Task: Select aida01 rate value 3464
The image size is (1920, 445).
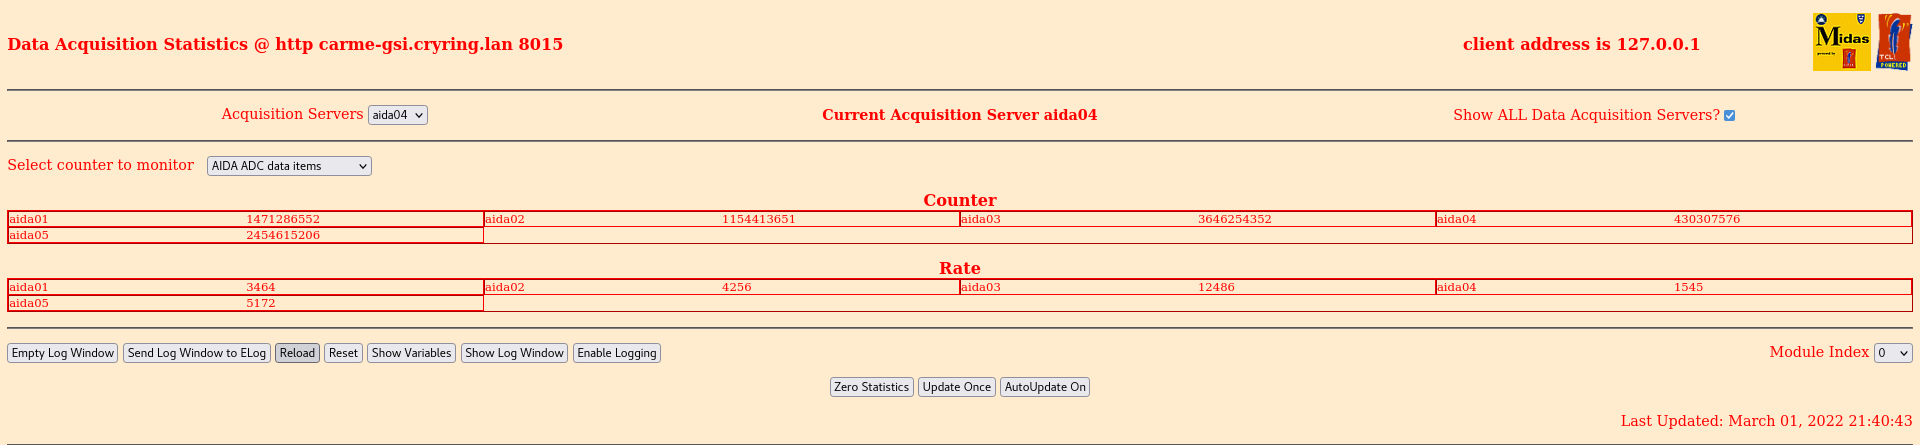Action: click(261, 287)
